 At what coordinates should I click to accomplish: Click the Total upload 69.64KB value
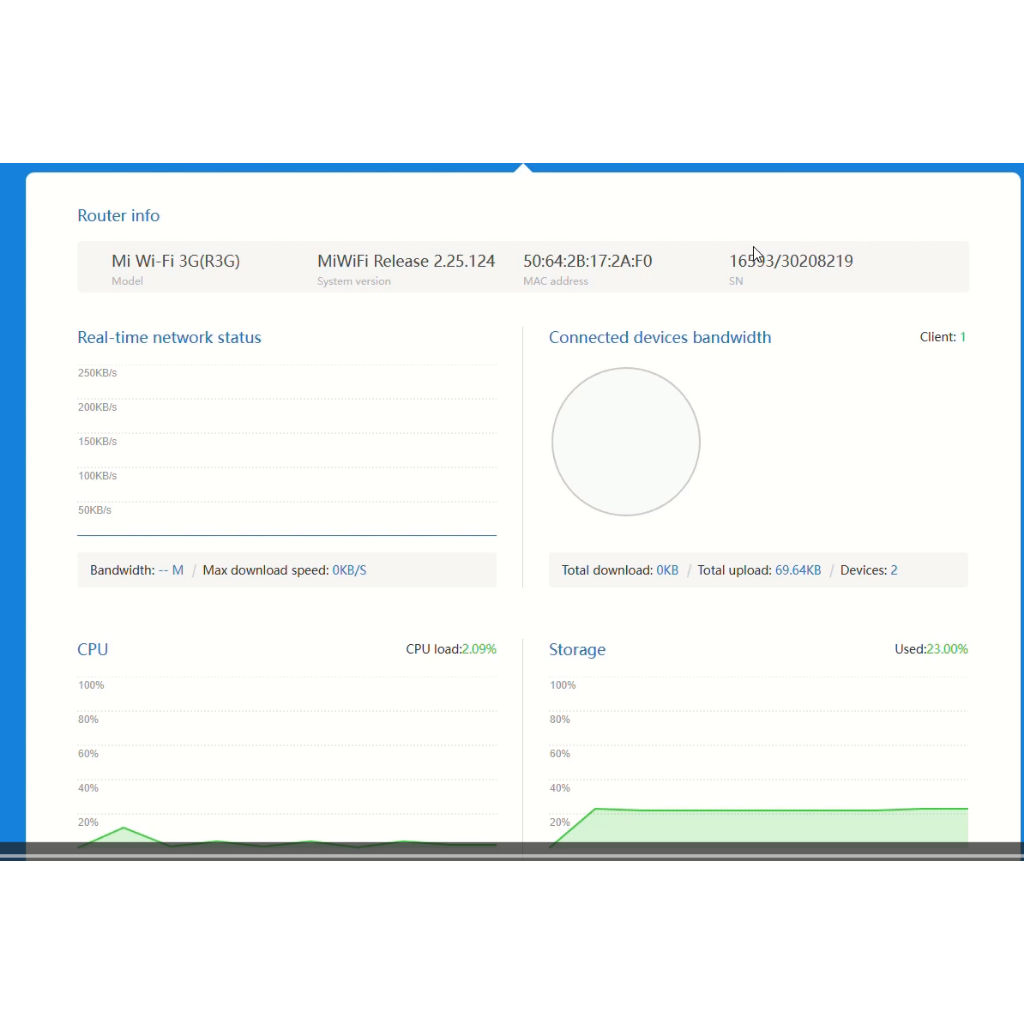point(798,570)
